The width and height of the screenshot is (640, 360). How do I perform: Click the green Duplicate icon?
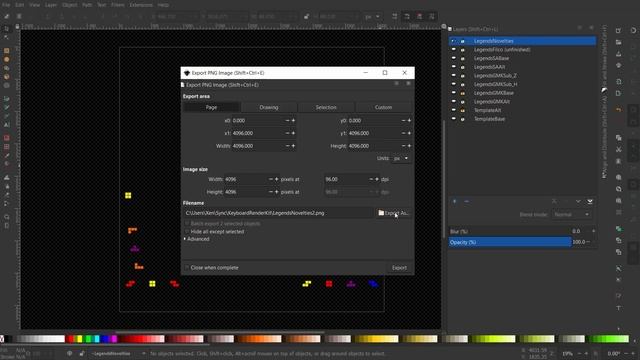[619, 229]
